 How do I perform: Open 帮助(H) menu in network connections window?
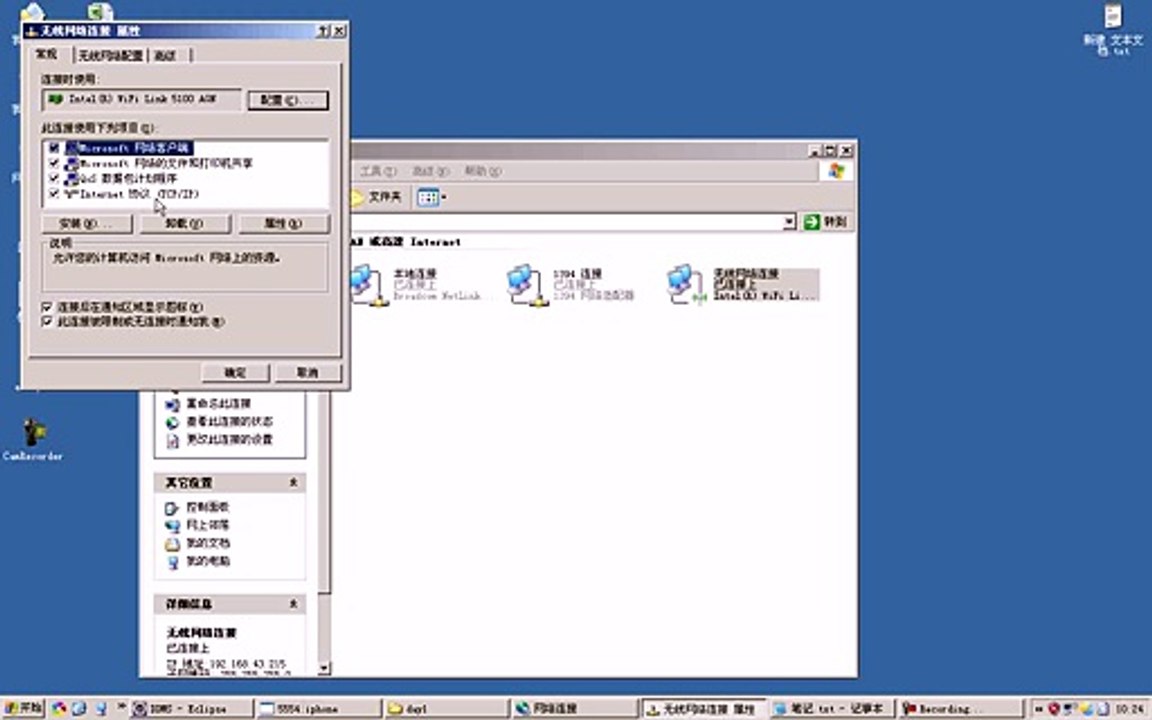[483, 171]
